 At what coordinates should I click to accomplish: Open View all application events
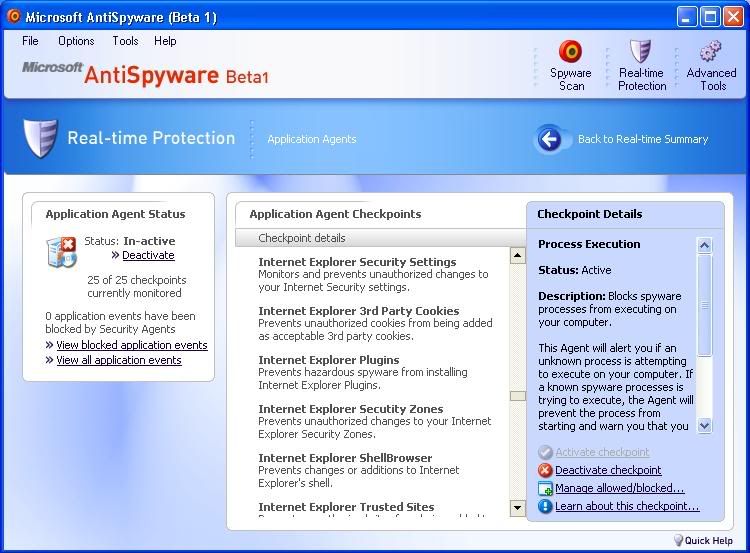[119, 360]
